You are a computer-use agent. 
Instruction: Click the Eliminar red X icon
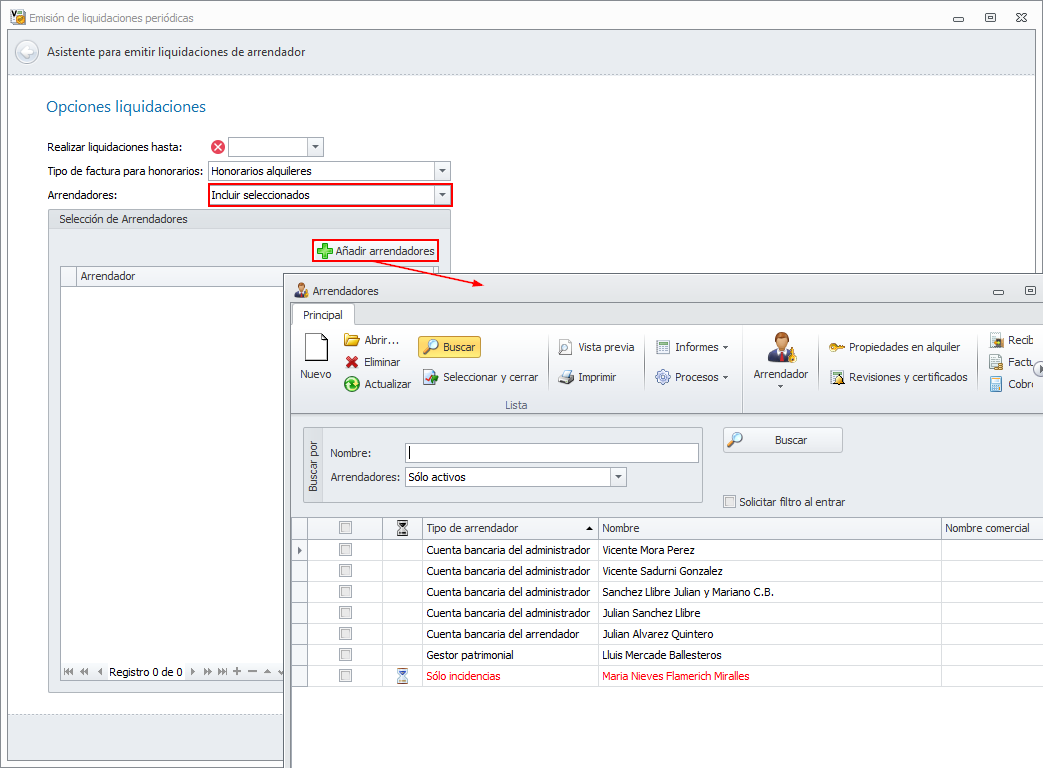click(x=352, y=362)
